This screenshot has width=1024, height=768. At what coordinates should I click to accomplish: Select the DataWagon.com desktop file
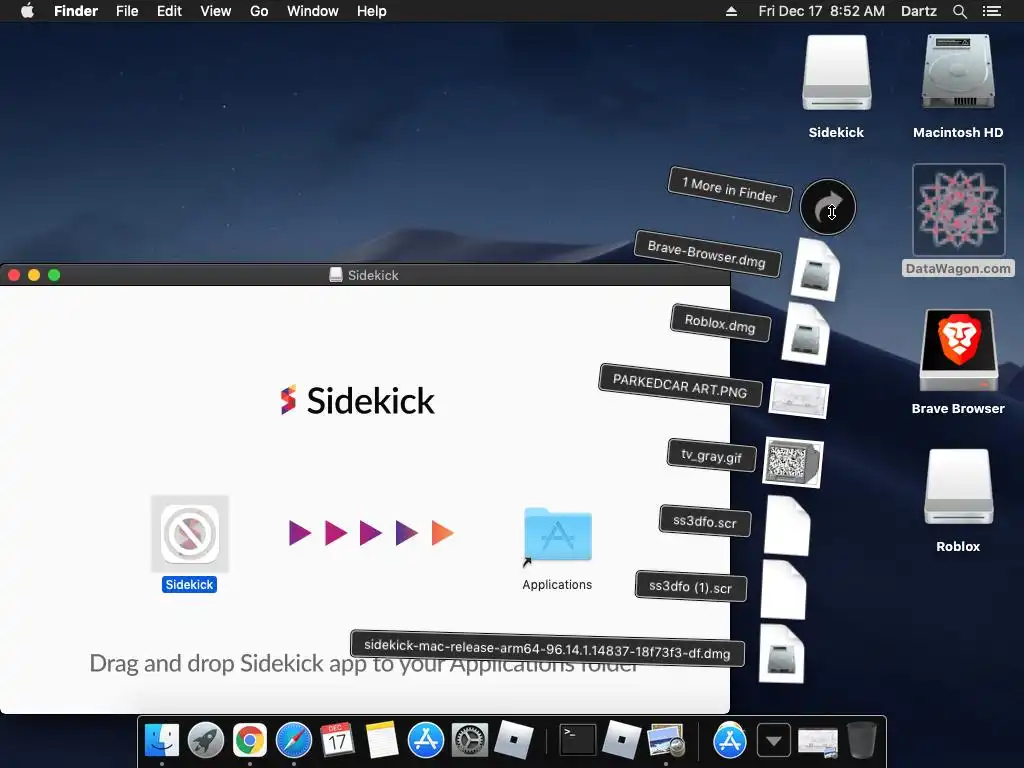(x=958, y=210)
